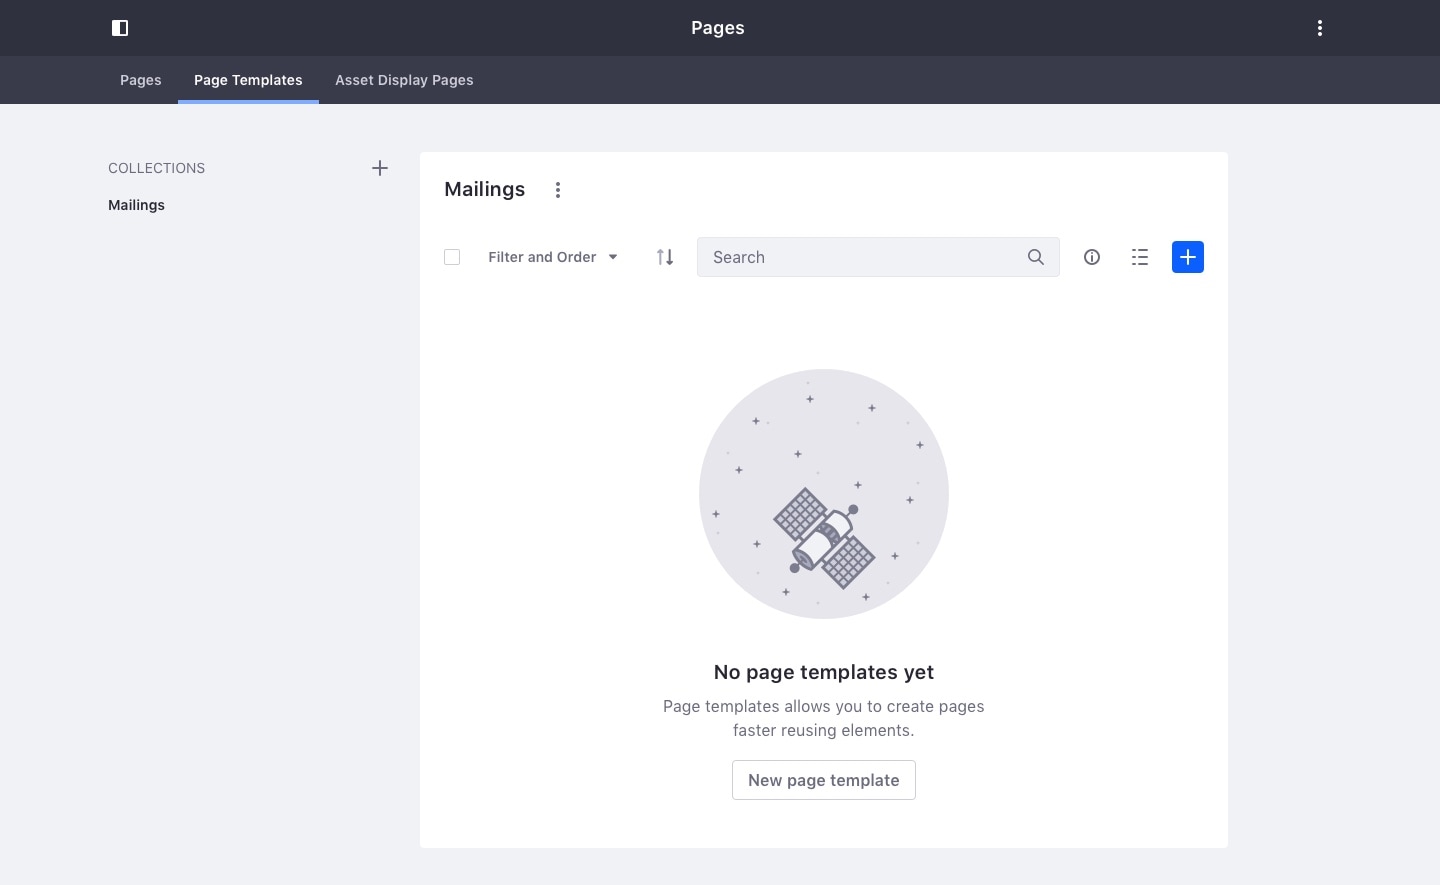Select the Page Templates tab
1440x885 pixels.
tap(248, 80)
